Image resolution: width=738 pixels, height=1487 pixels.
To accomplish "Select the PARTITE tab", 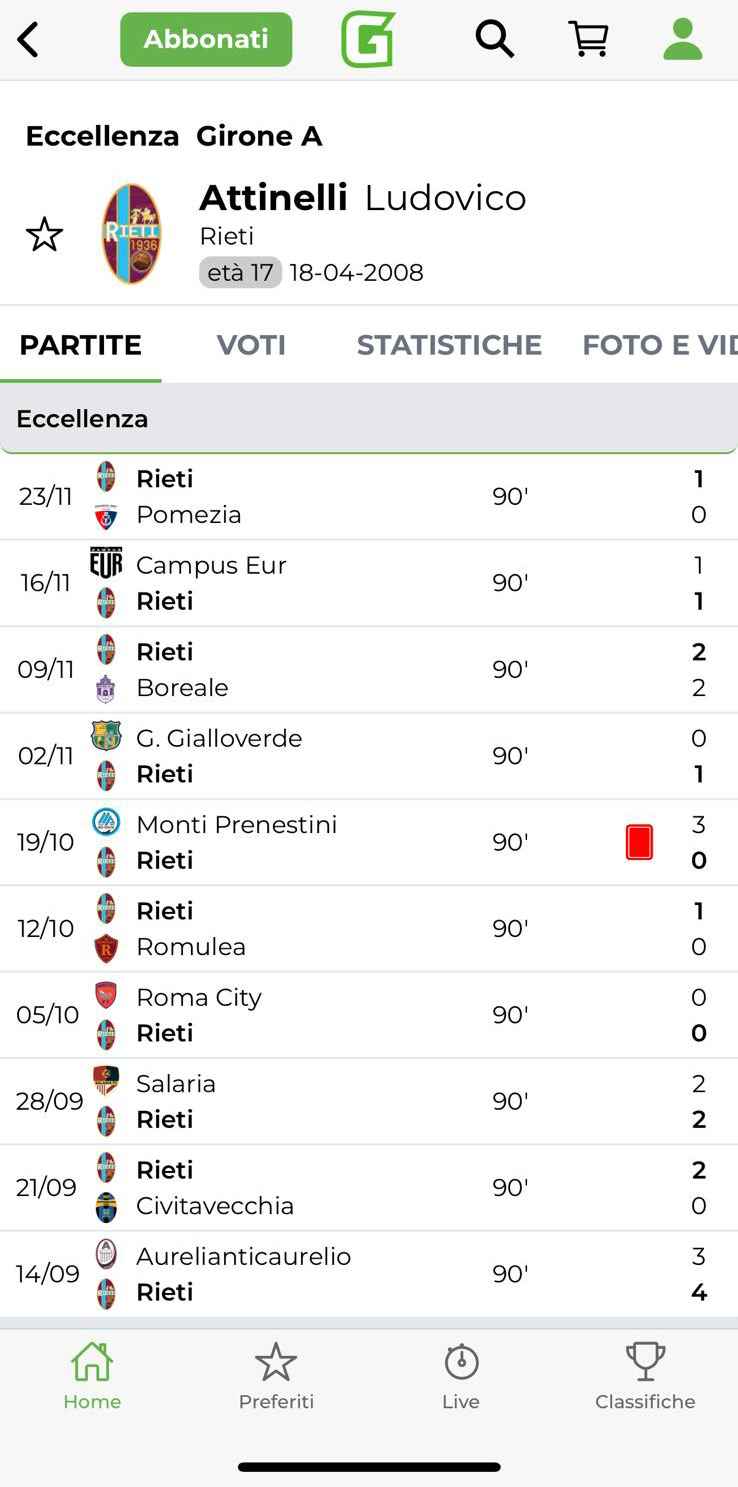I will (x=81, y=345).
